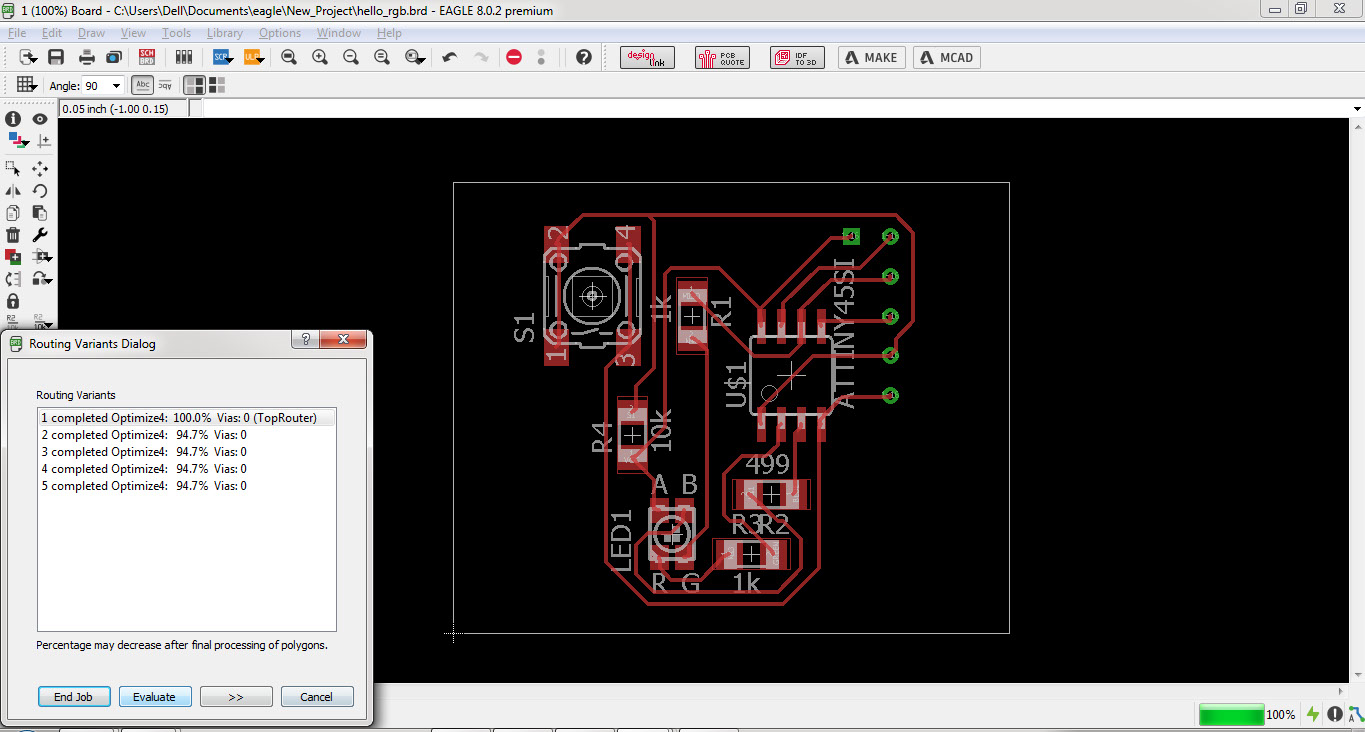Click the MCAD button
The height and width of the screenshot is (732, 1365).
(946, 57)
